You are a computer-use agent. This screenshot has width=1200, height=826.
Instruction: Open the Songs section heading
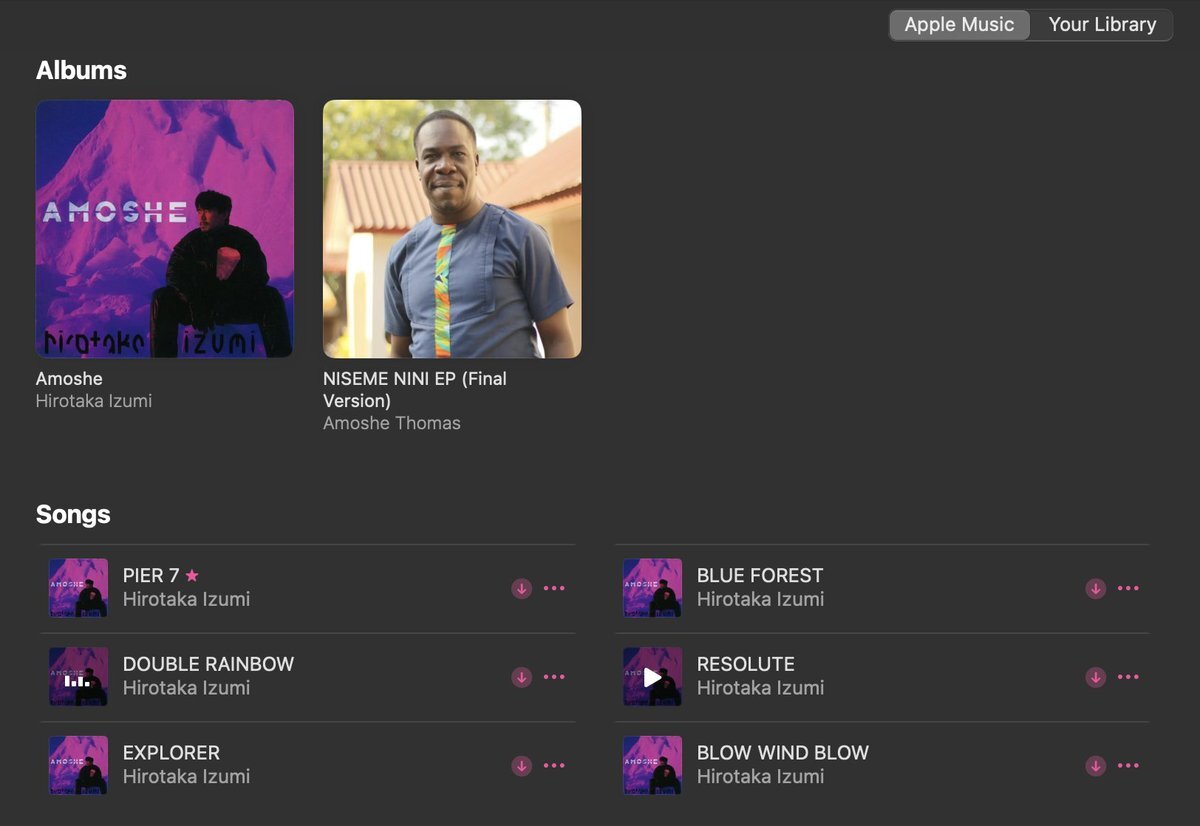[x=73, y=515]
